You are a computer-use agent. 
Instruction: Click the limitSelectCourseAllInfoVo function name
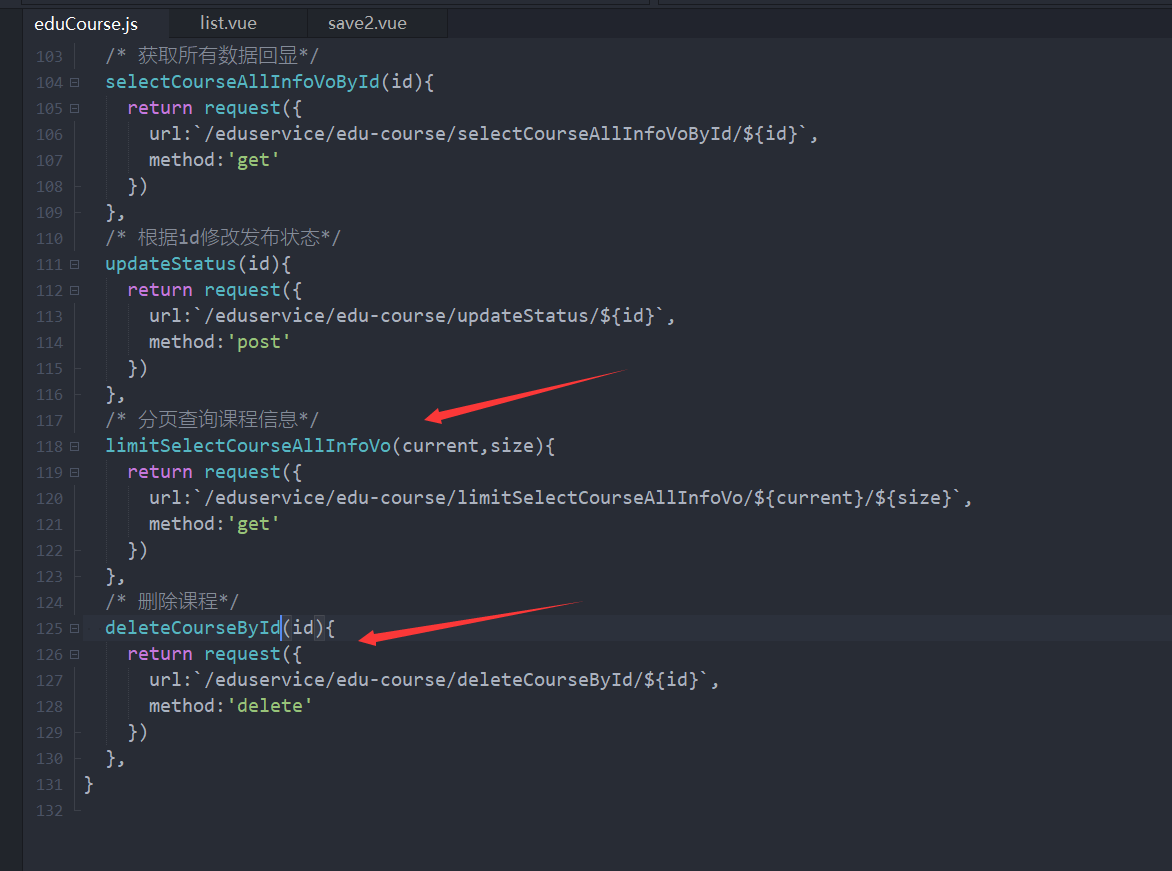tap(247, 446)
